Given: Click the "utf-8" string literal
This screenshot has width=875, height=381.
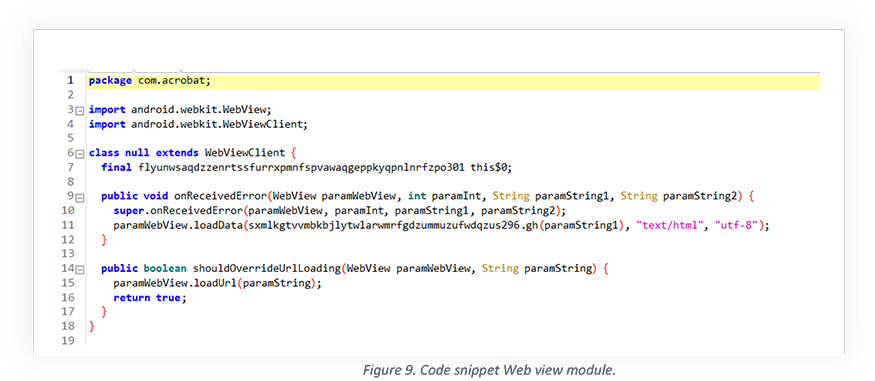Looking at the screenshot, I should [x=737, y=225].
